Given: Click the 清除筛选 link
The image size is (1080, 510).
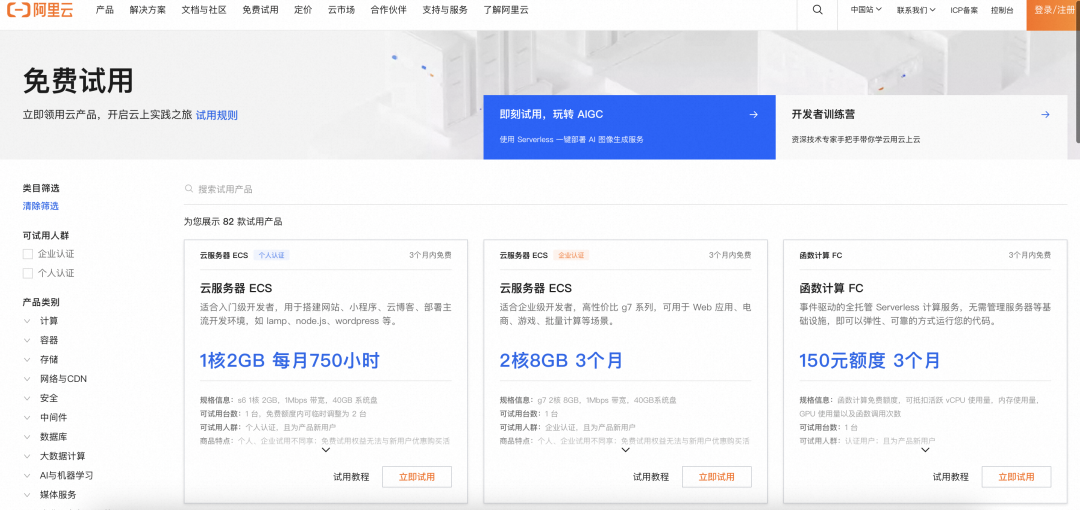Looking at the screenshot, I should [x=41, y=206].
